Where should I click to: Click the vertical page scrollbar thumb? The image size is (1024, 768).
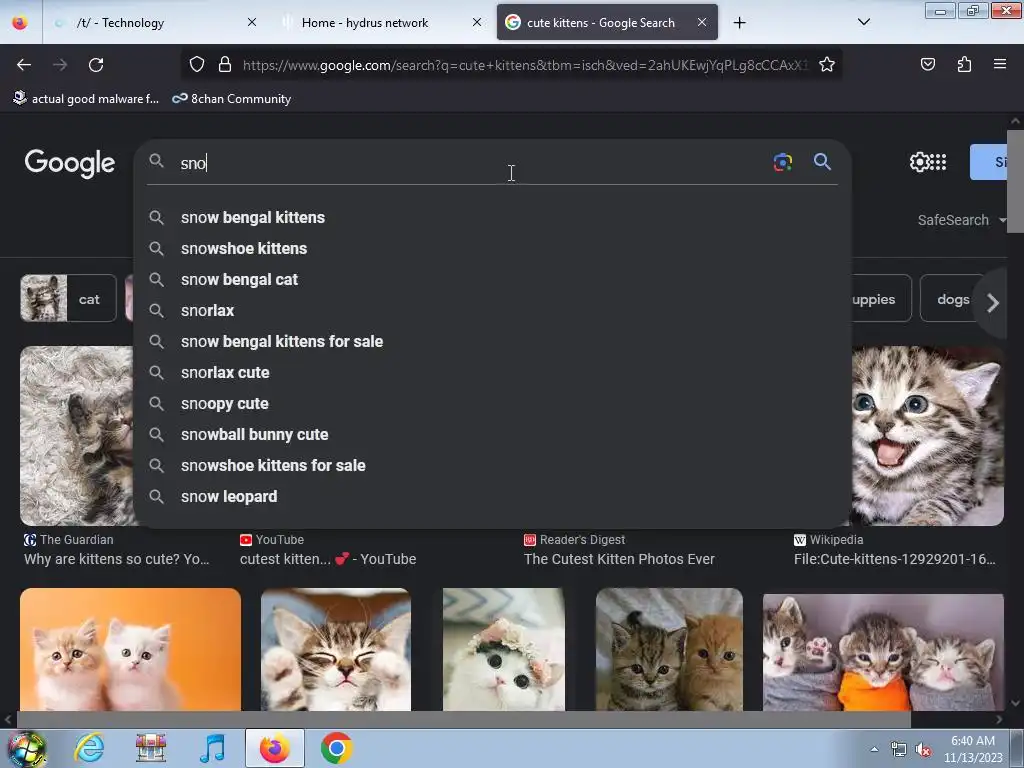point(1016,181)
